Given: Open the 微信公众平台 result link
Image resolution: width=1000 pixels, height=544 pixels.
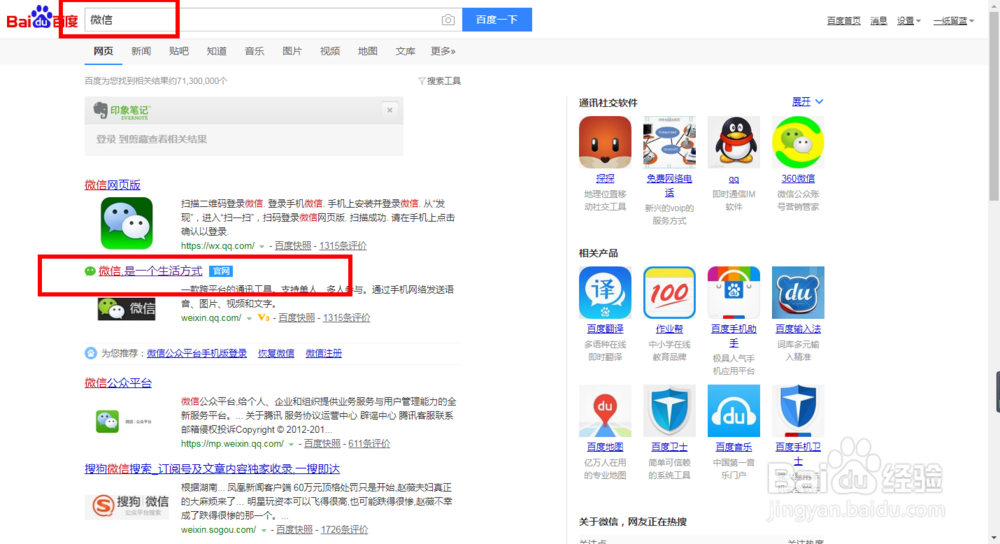Looking at the screenshot, I should click(118, 383).
